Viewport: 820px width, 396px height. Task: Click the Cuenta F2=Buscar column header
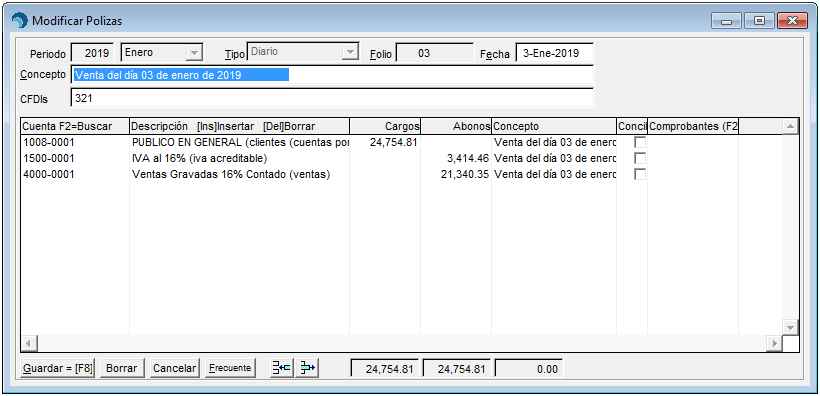click(x=75, y=126)
